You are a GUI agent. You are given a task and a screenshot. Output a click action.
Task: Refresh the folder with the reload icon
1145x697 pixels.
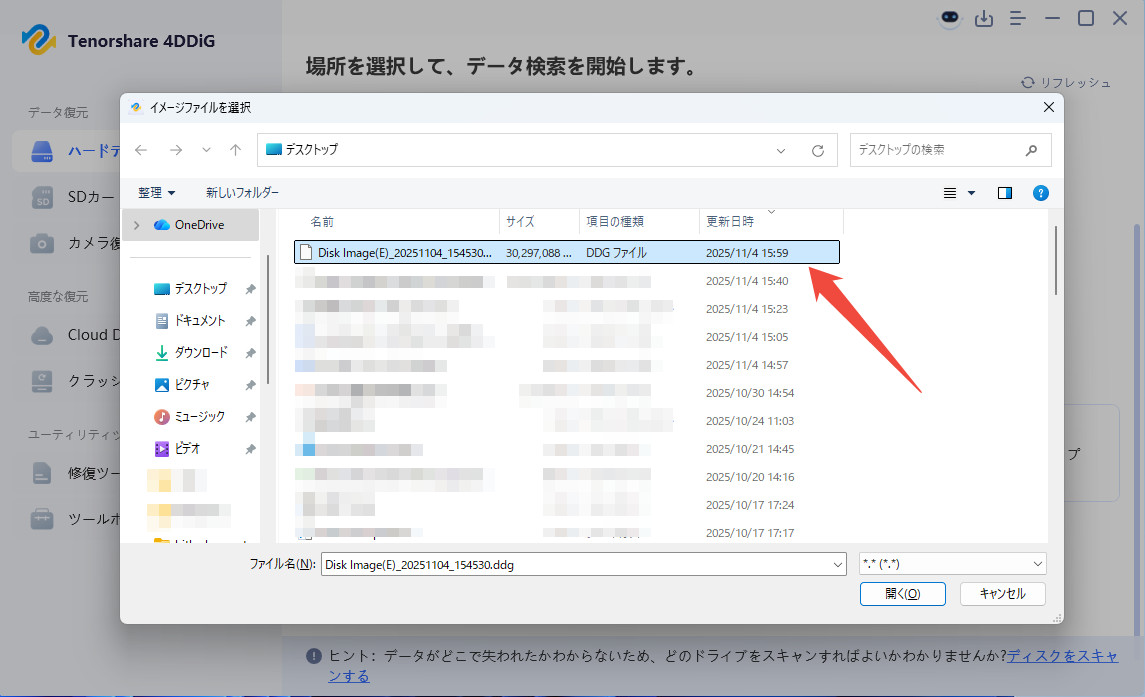coord(818,151)
